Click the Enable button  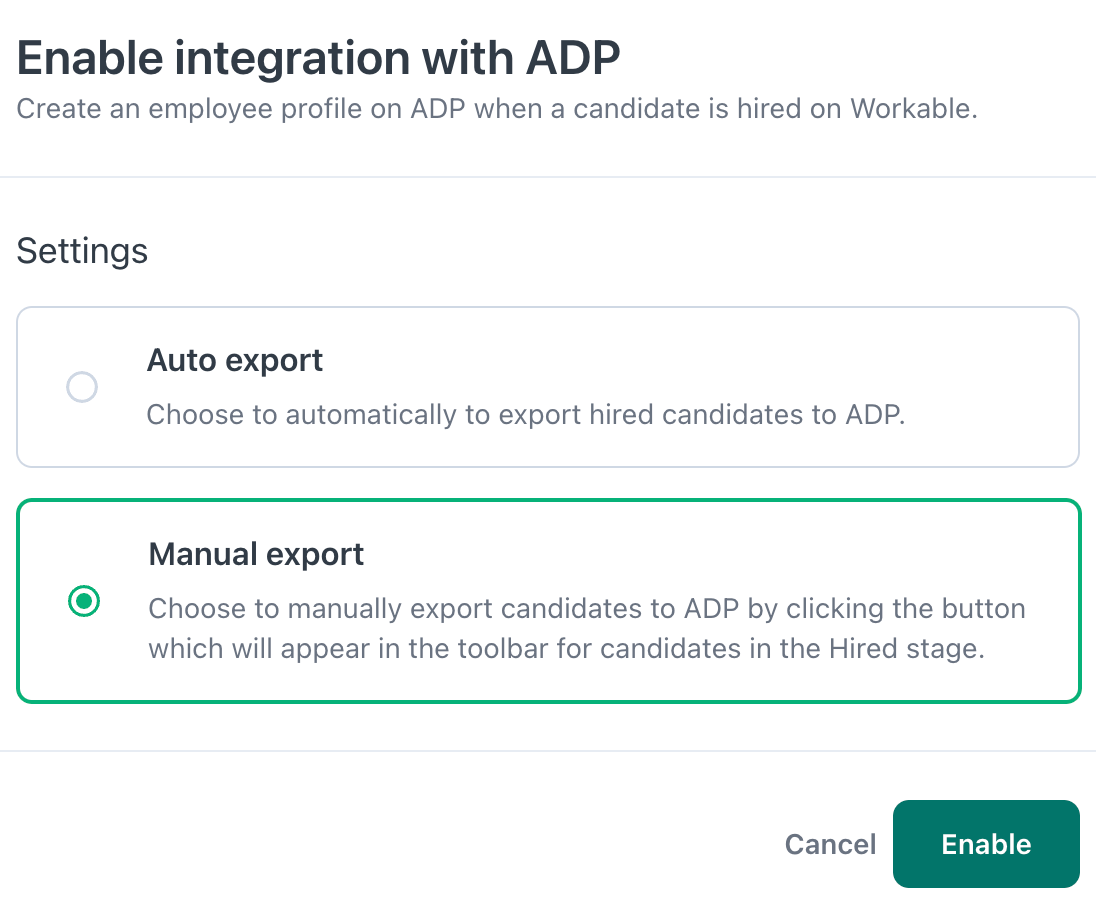(986, 844)
